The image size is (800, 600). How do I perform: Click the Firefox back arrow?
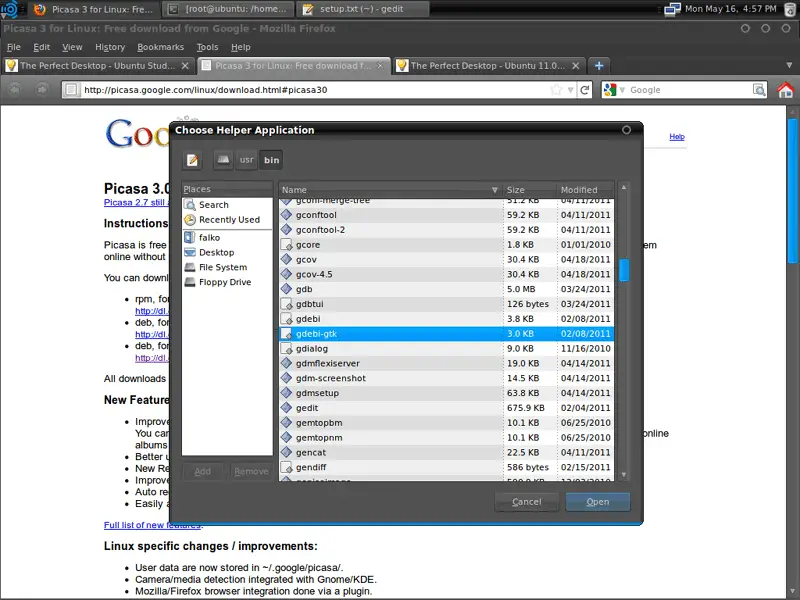(x=14, y=90)
